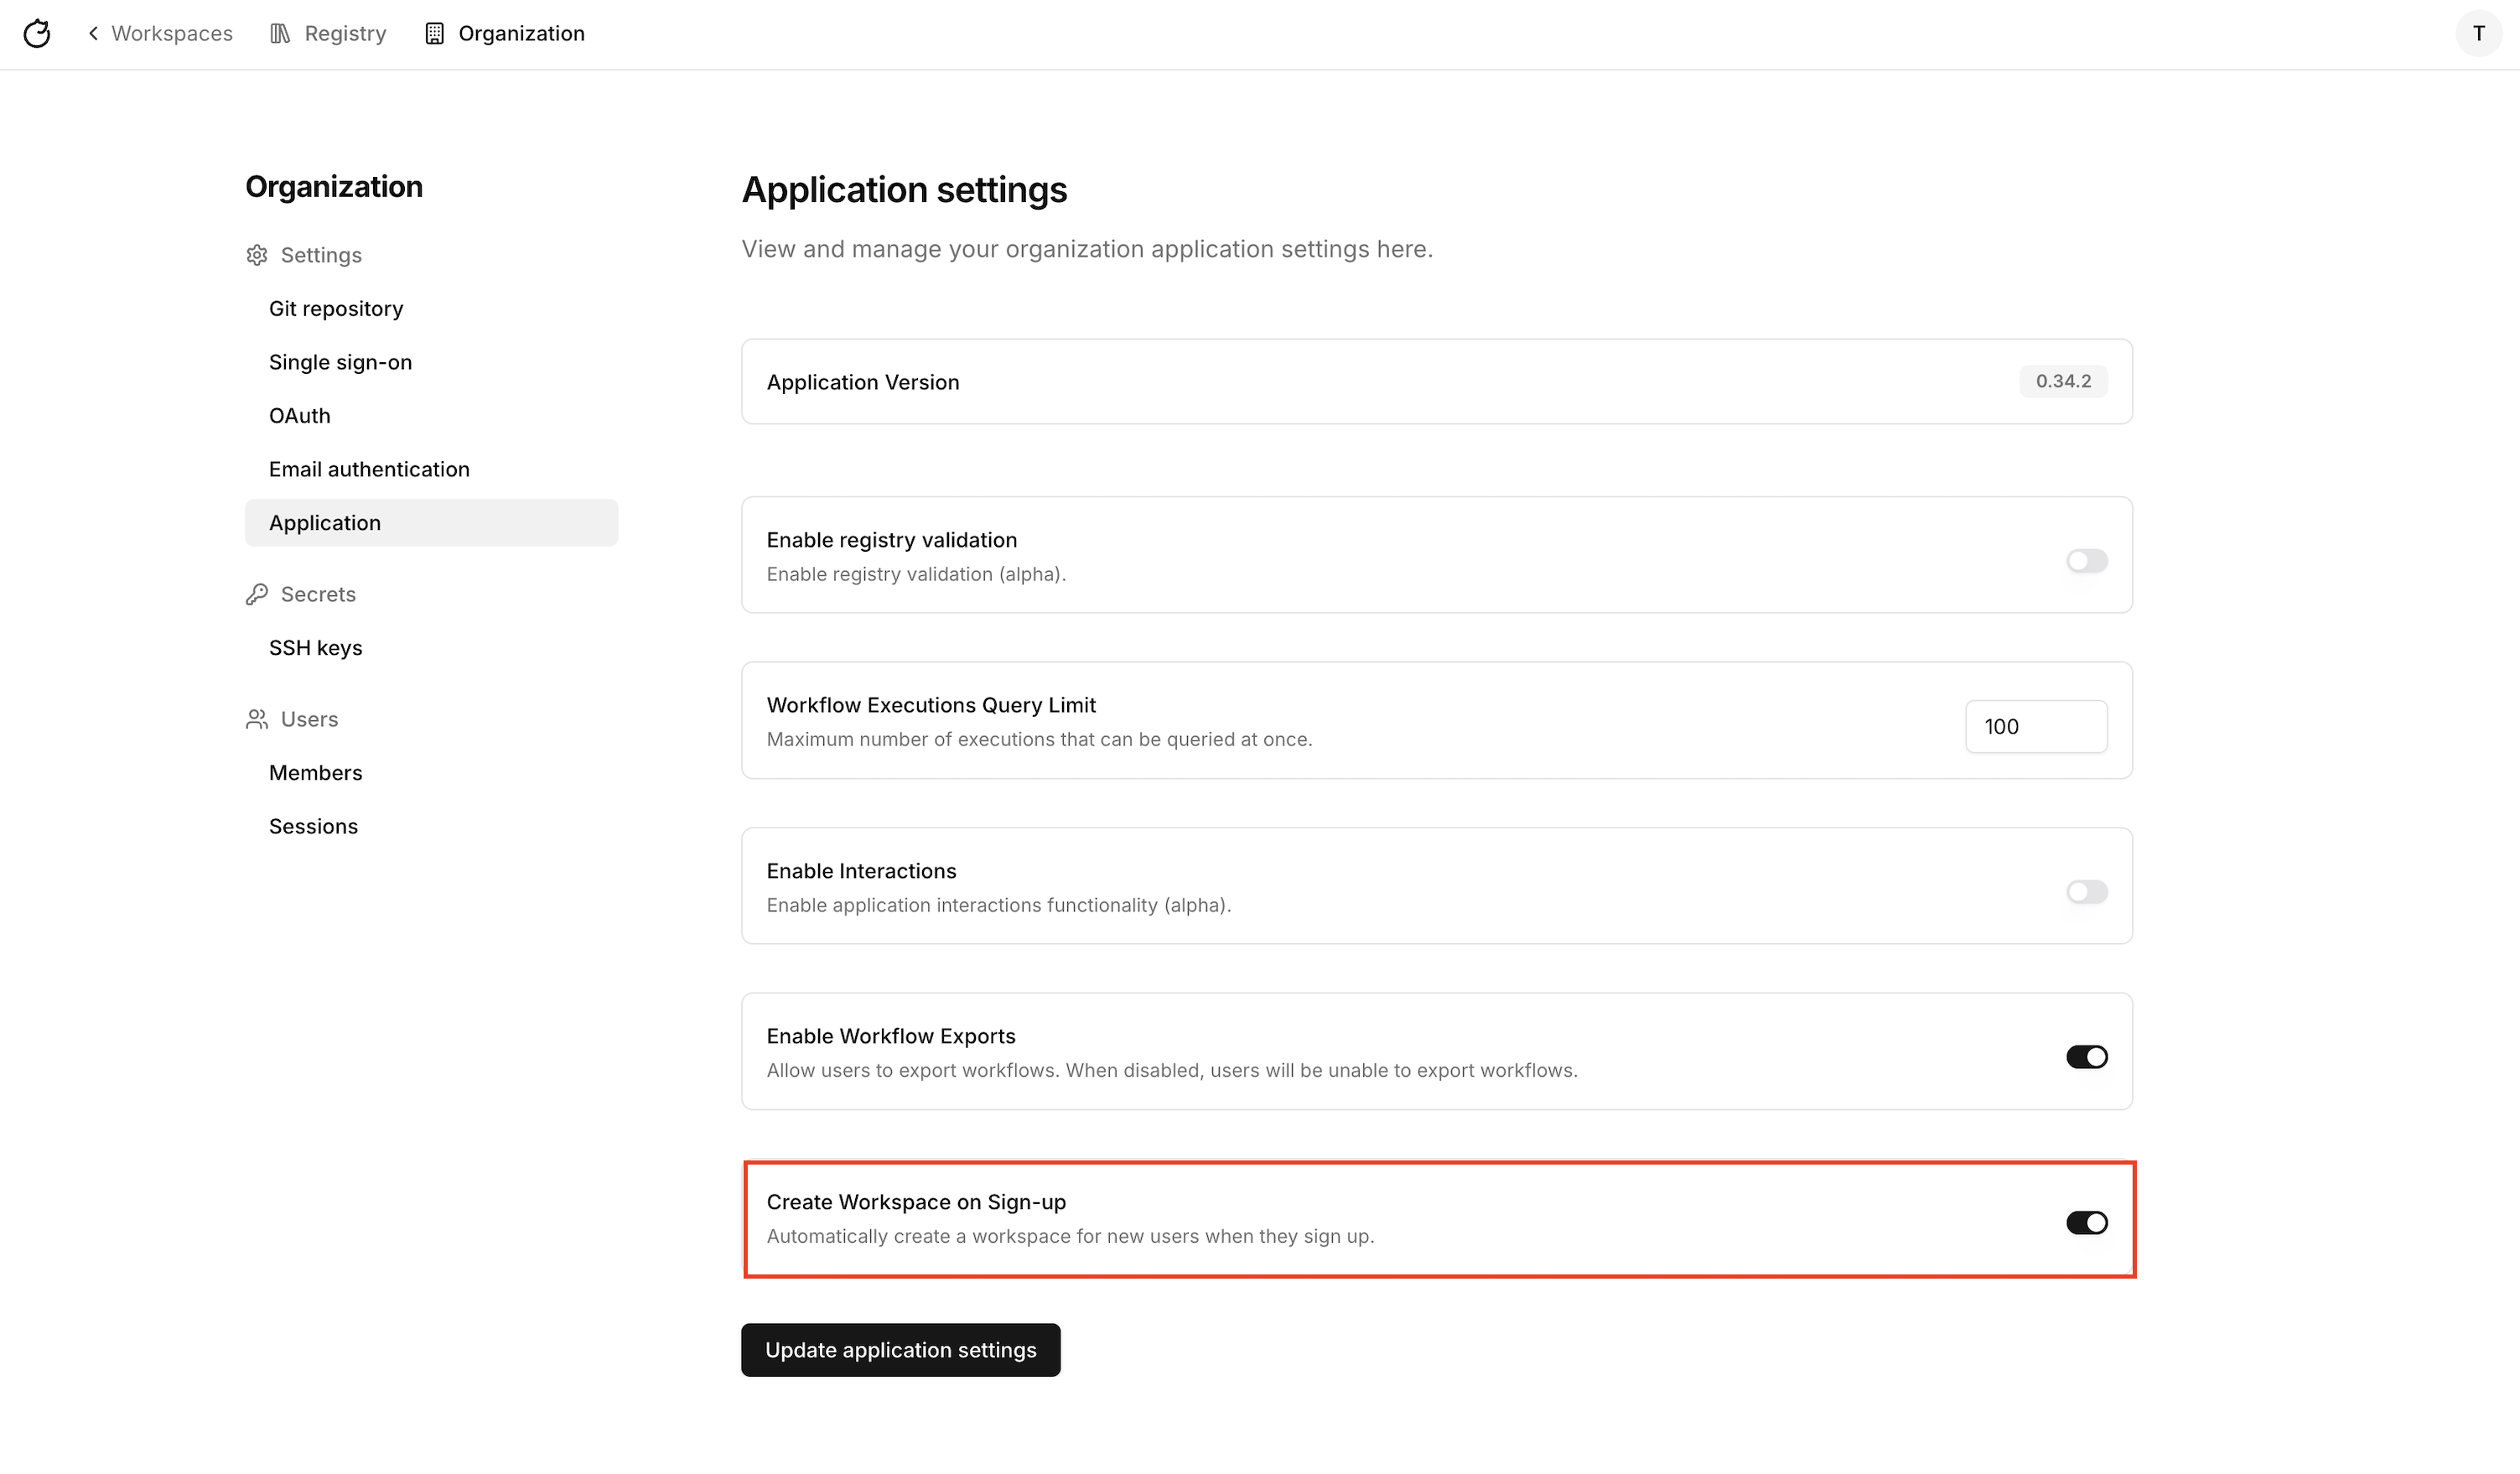The height and width of the screenshot is (1474, 2520).
Task: Click the Secrets key icon
Action: click(x=257, y=594)
